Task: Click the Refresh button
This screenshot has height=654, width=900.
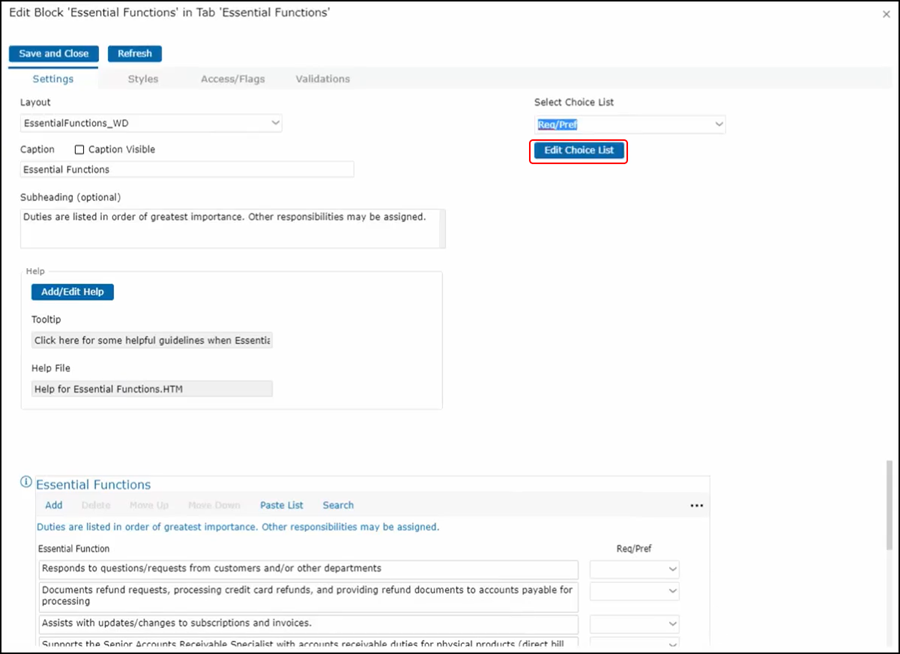Action: click(x=135, y=54)
